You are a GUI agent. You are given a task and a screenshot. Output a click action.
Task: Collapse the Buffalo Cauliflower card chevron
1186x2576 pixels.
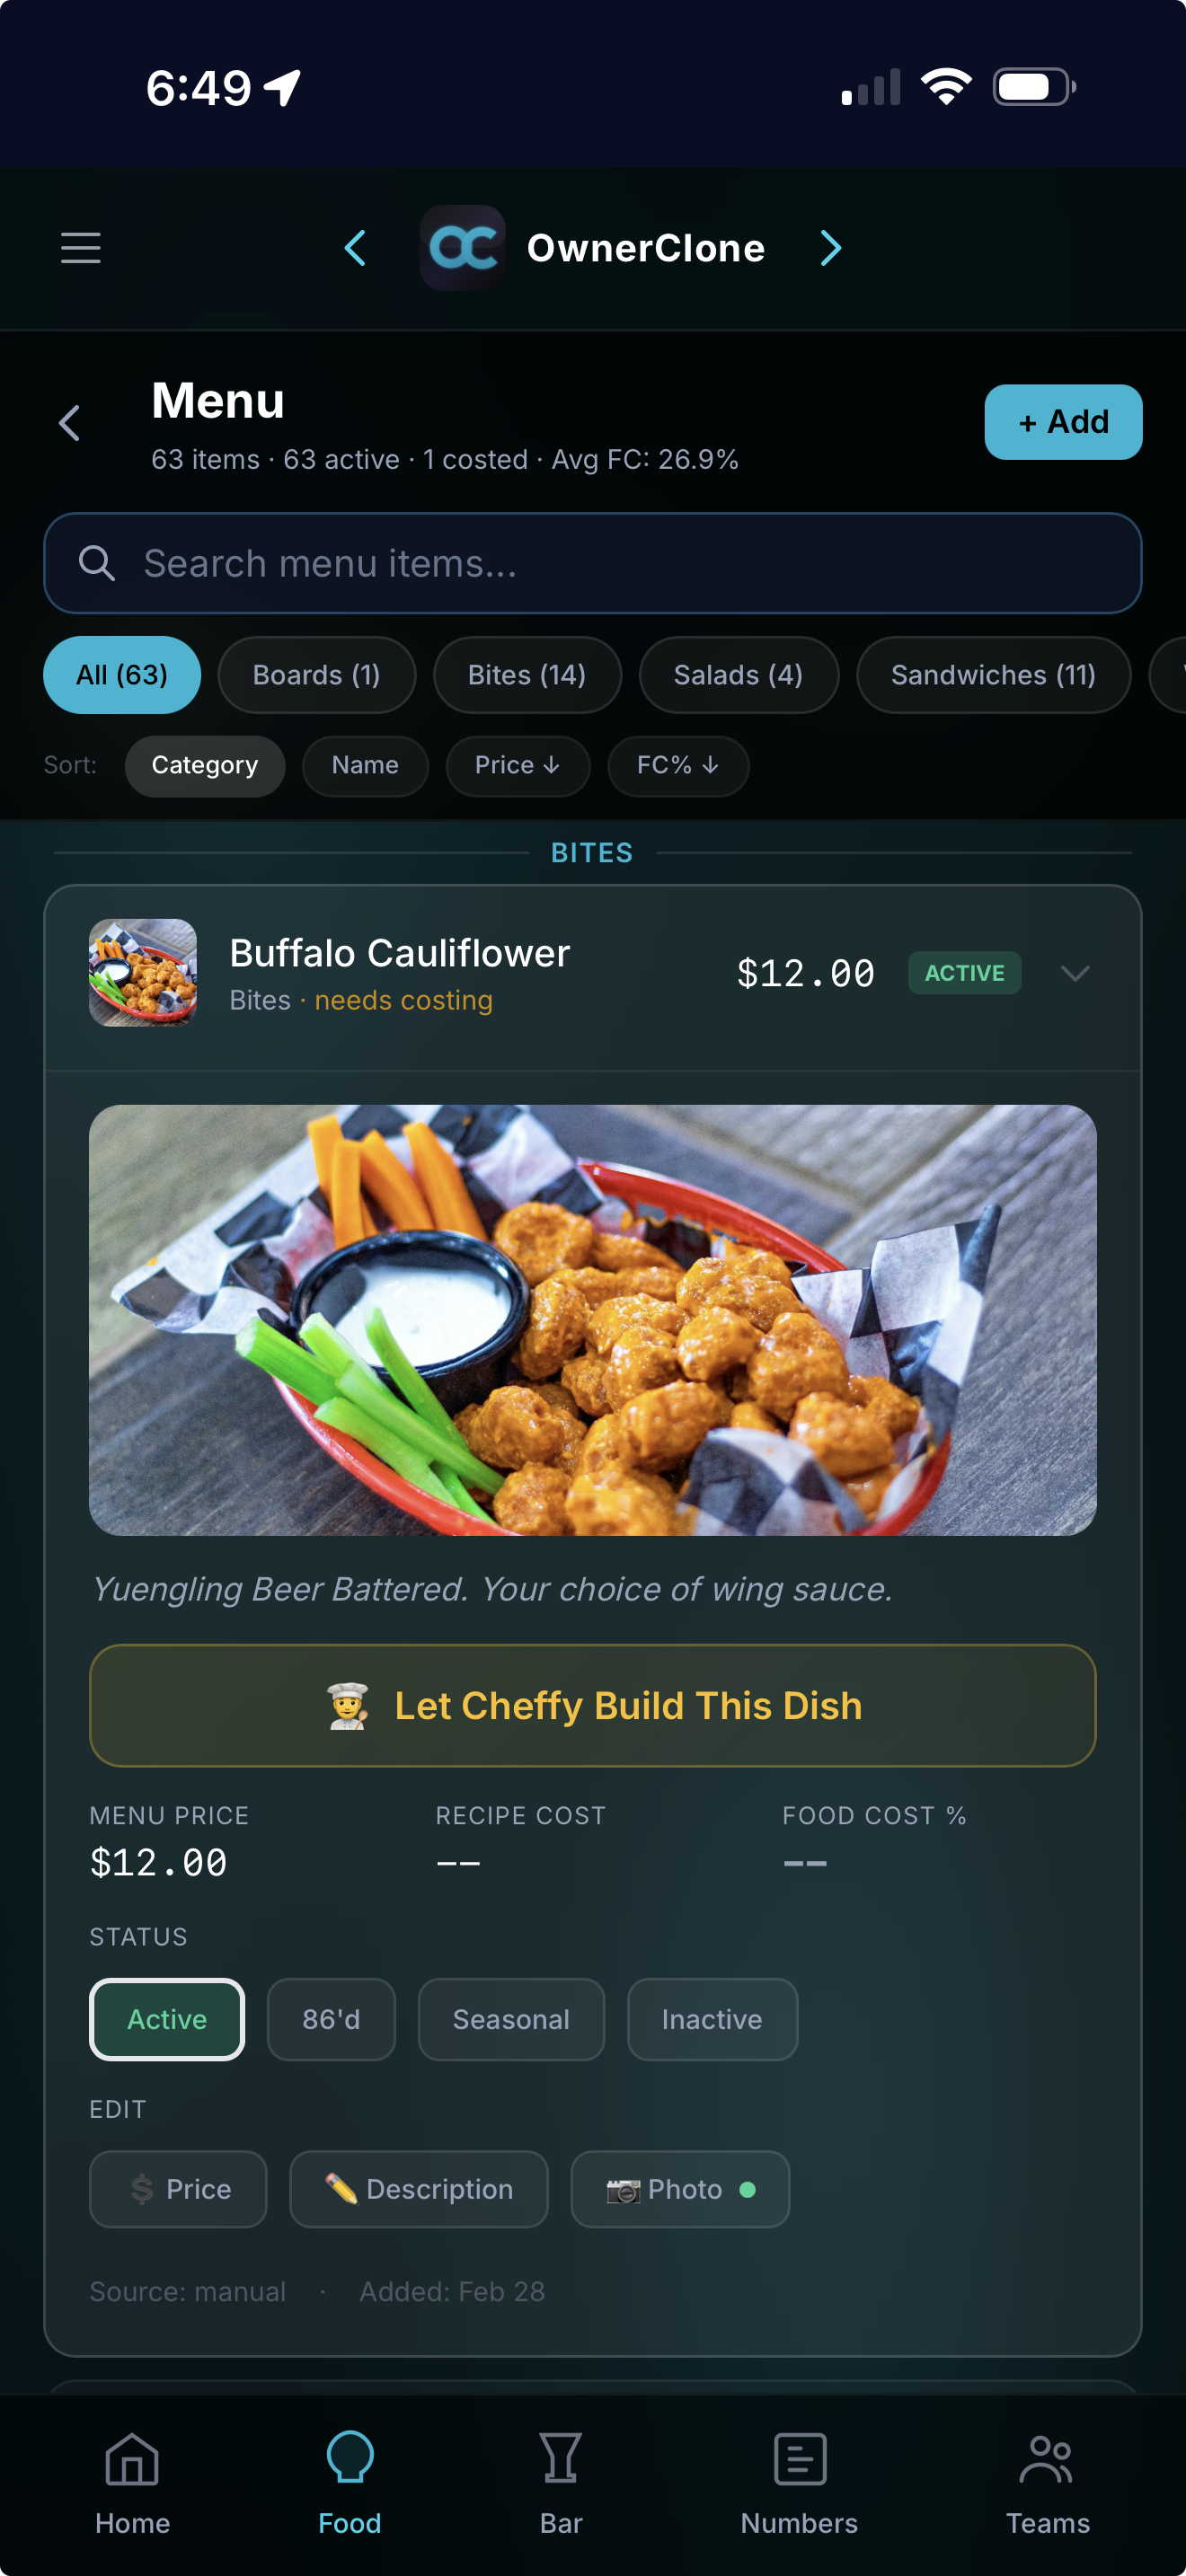[x=1075, y=973]
